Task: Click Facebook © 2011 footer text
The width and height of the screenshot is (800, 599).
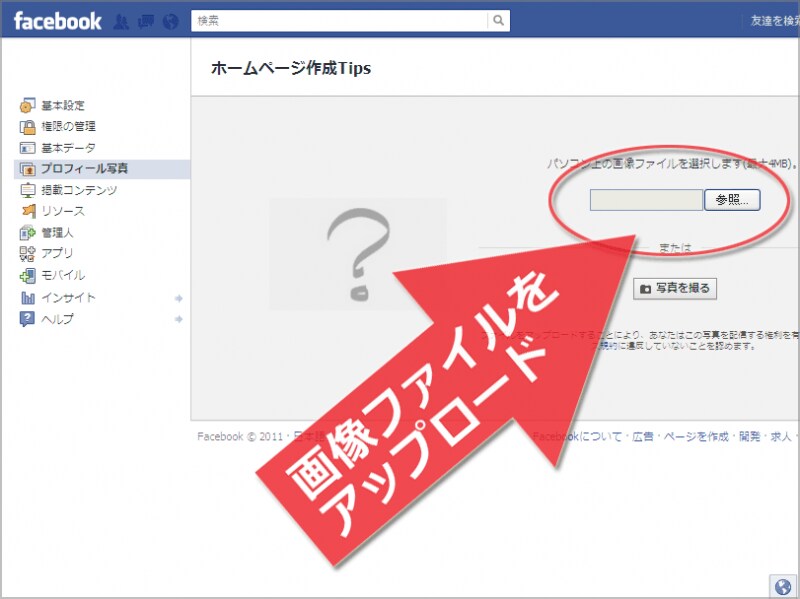Action: click(240, 436)
